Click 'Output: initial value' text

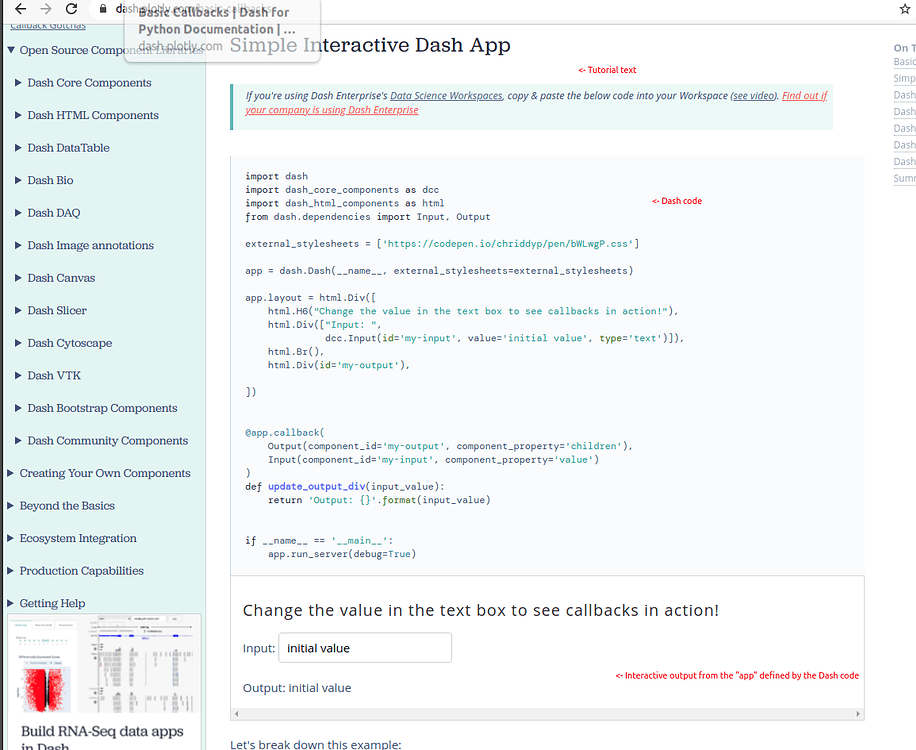[x=297, y=688]
